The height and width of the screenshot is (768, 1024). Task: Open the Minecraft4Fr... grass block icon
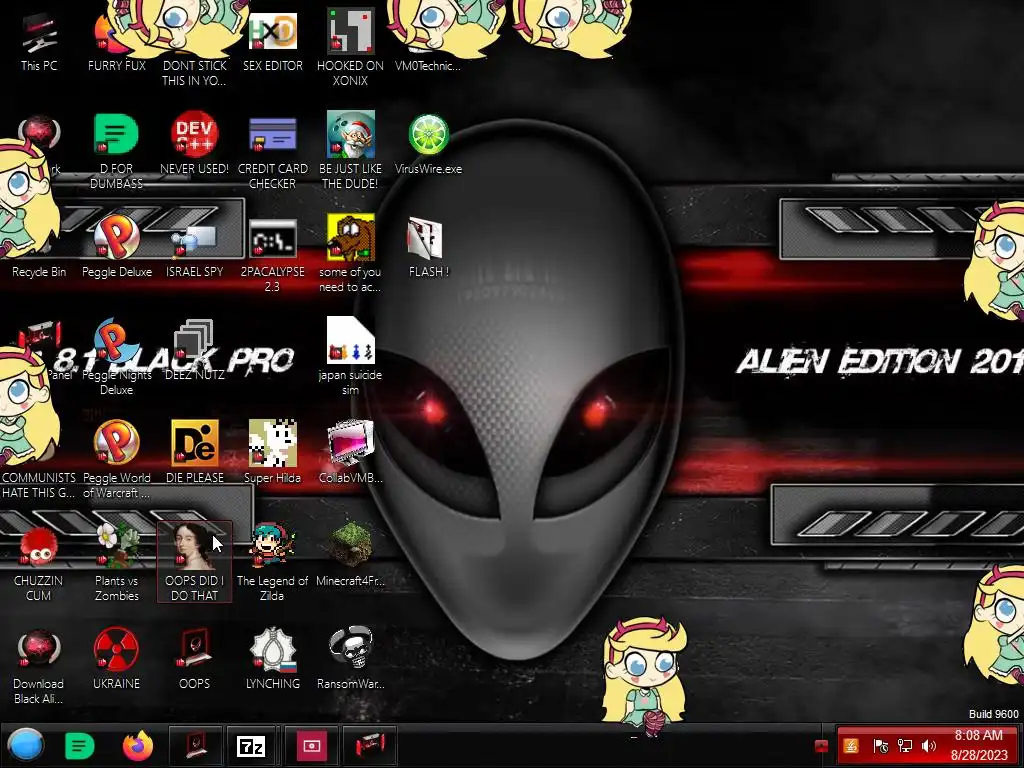click(x=351, y=556)
